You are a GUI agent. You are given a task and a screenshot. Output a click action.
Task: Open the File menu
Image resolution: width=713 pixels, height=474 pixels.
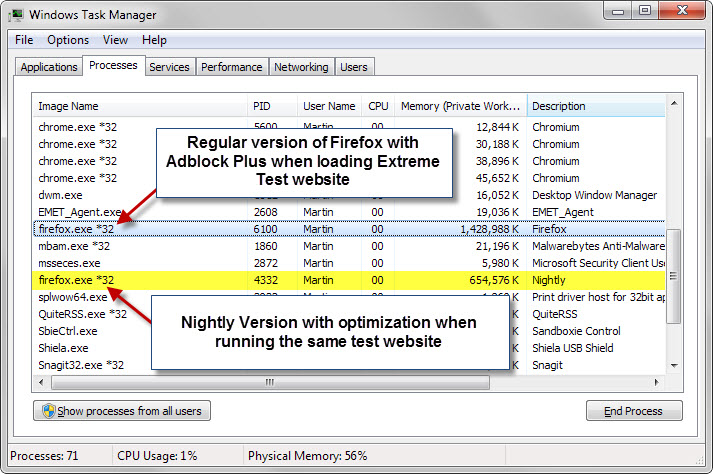[x=24, y=40]
